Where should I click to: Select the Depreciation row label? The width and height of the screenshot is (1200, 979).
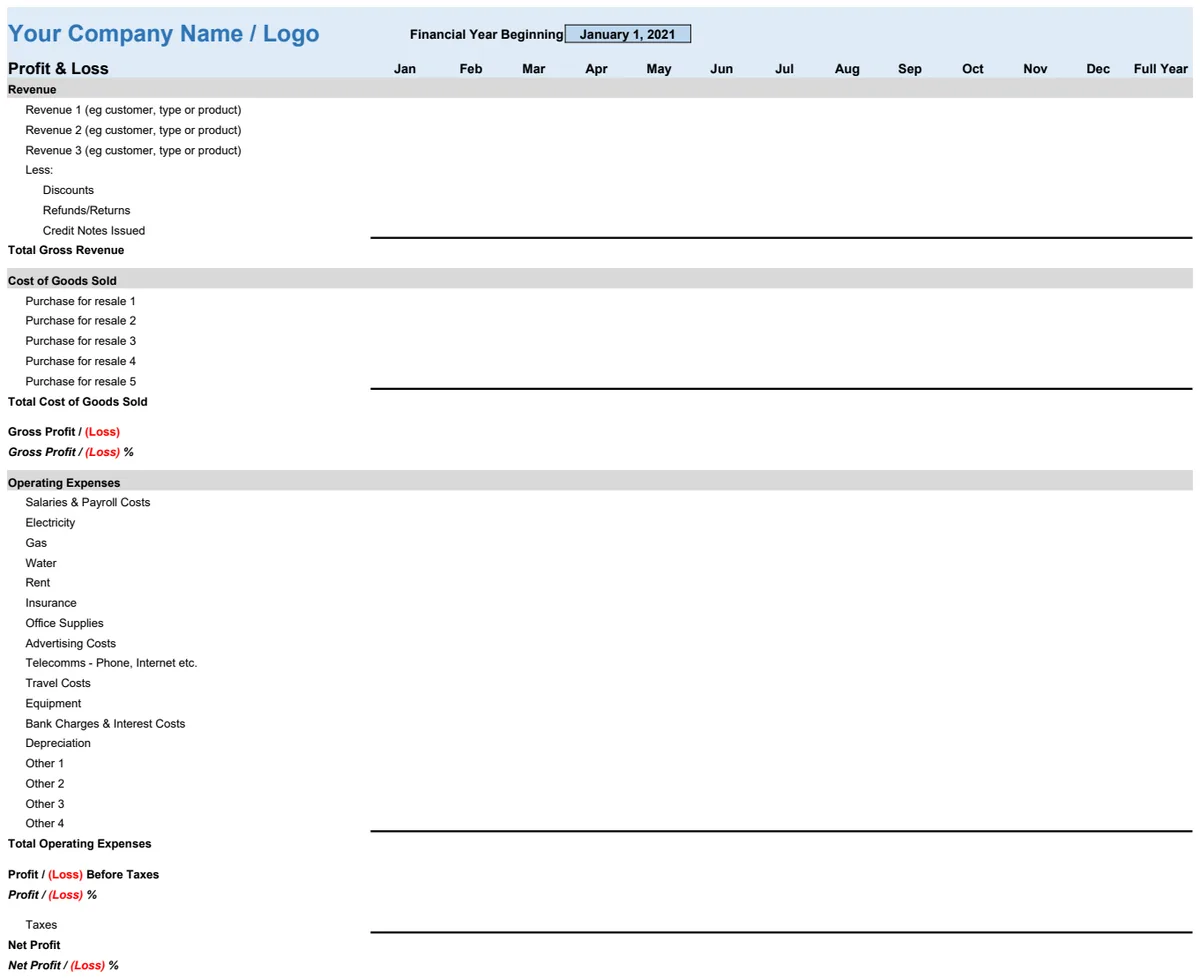pos(58,743)
